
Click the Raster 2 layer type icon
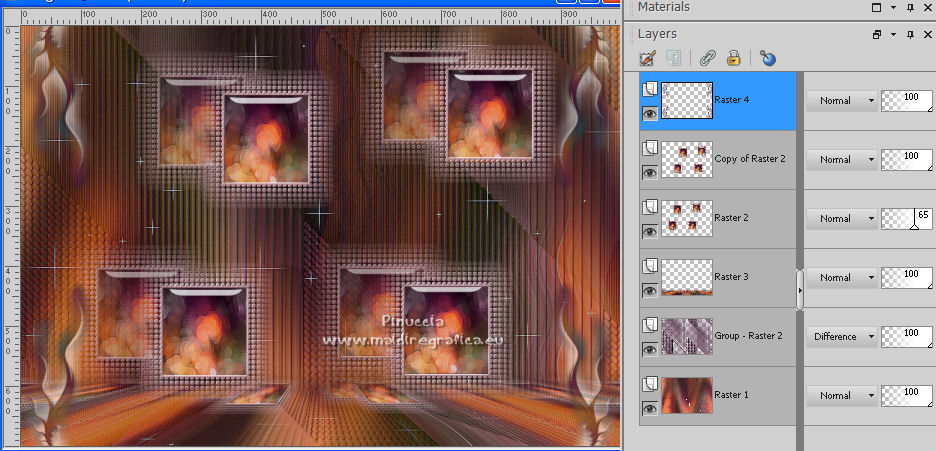click(x=650, y=208)
